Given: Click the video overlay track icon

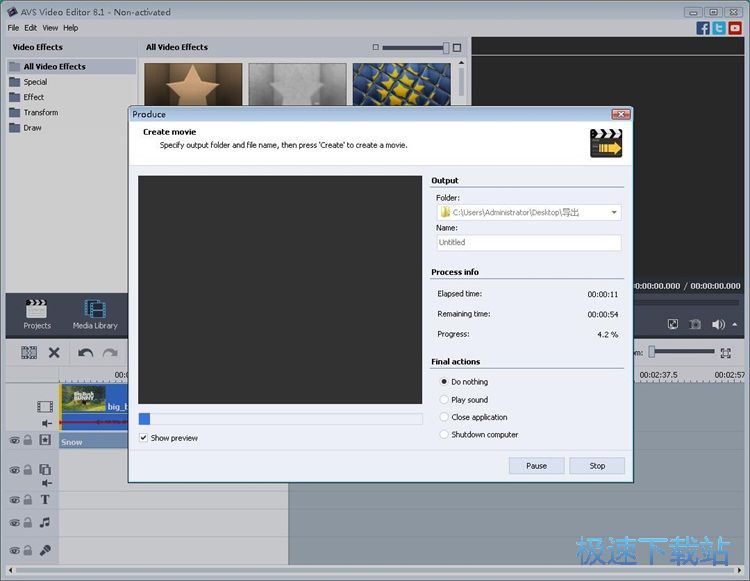Looking at the screenshot, I should click(x=45, y=469).
